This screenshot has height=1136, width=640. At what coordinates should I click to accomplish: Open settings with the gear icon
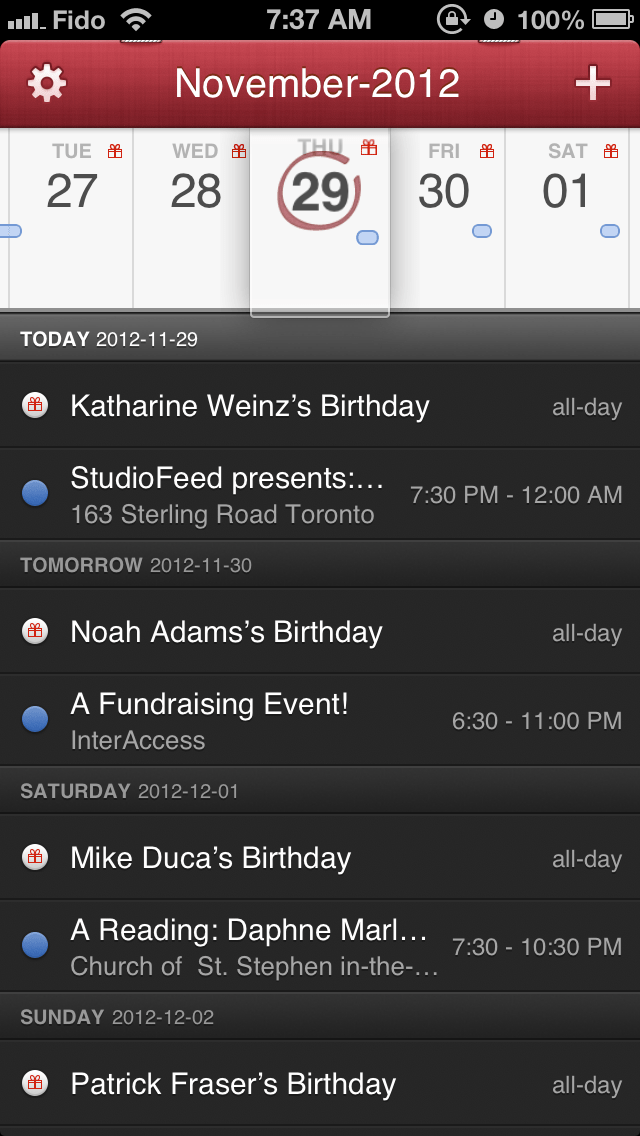[47, 84]
